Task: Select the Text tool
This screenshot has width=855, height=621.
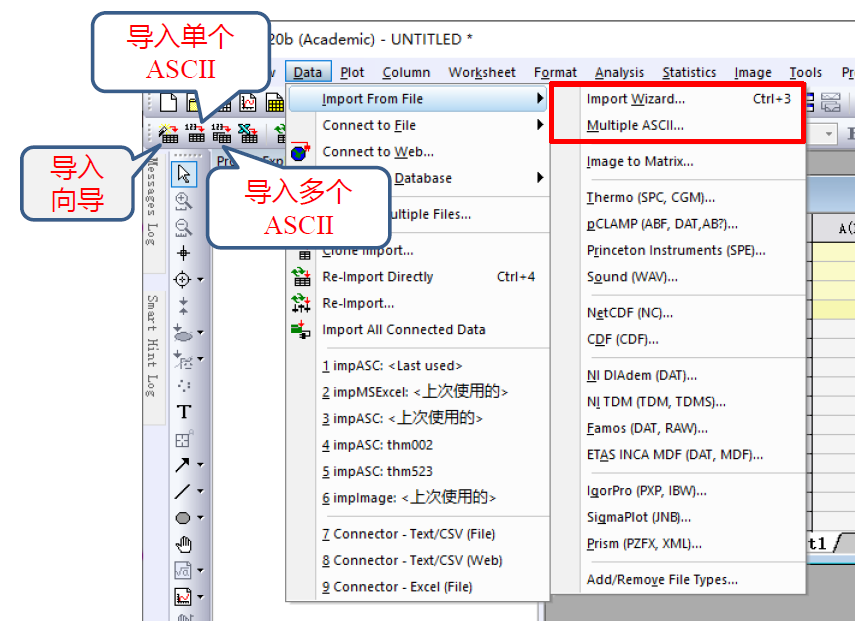Action: [183, 412]
